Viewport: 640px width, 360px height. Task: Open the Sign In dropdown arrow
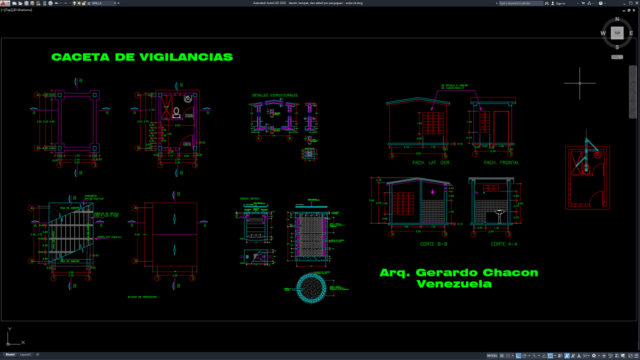578,3
